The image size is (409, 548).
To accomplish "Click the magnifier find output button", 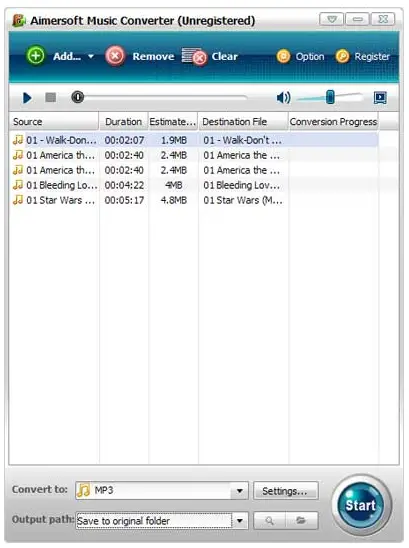I will coord(270,521).
